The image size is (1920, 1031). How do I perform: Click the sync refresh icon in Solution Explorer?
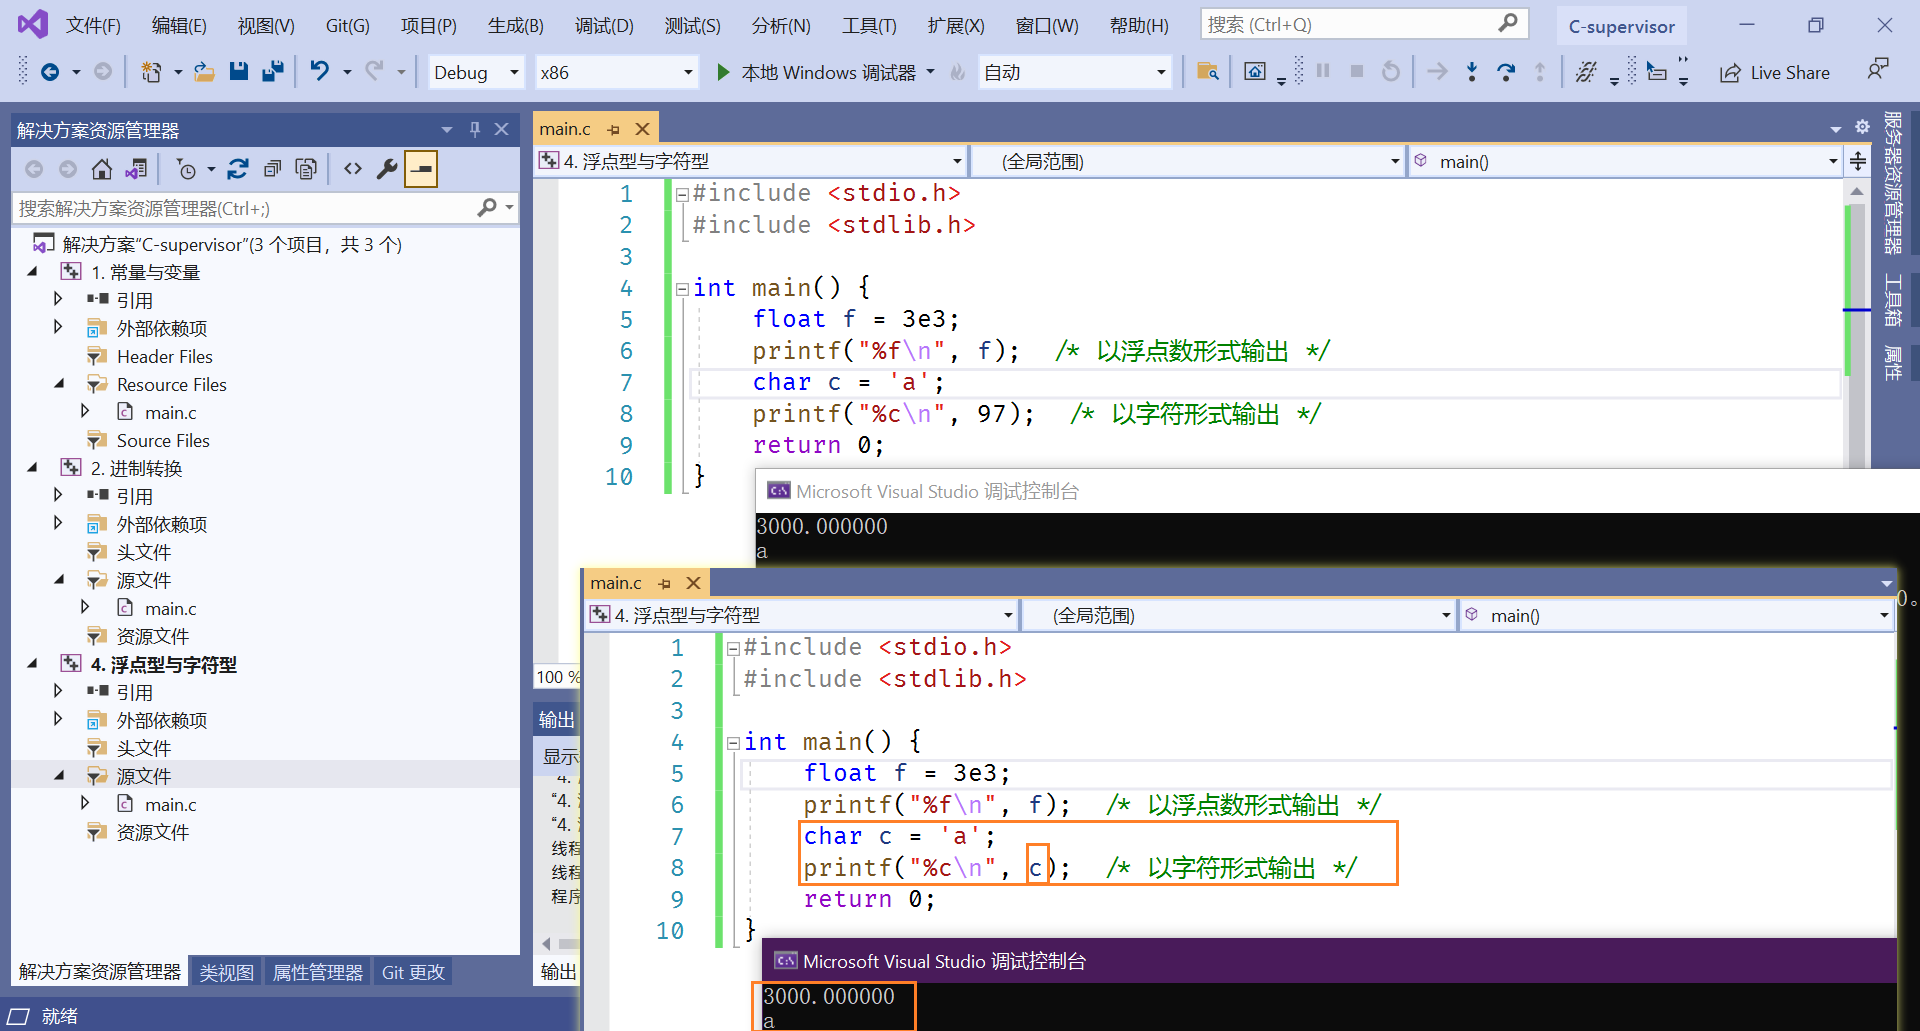coord(238,169)
